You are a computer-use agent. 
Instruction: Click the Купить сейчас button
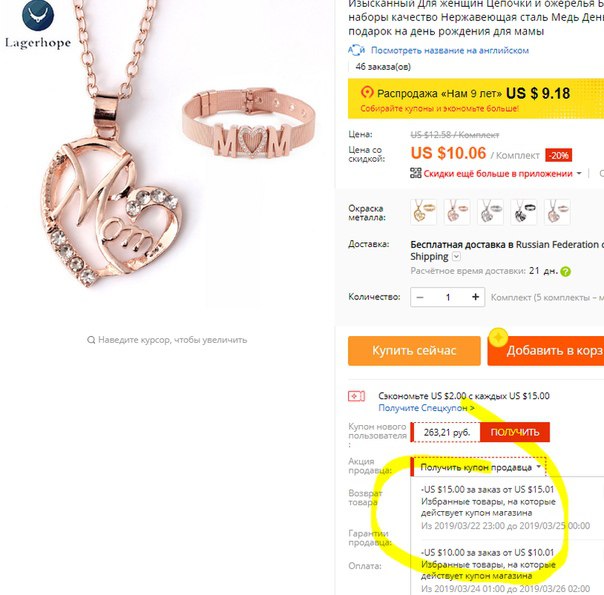(x=414, y=350)
